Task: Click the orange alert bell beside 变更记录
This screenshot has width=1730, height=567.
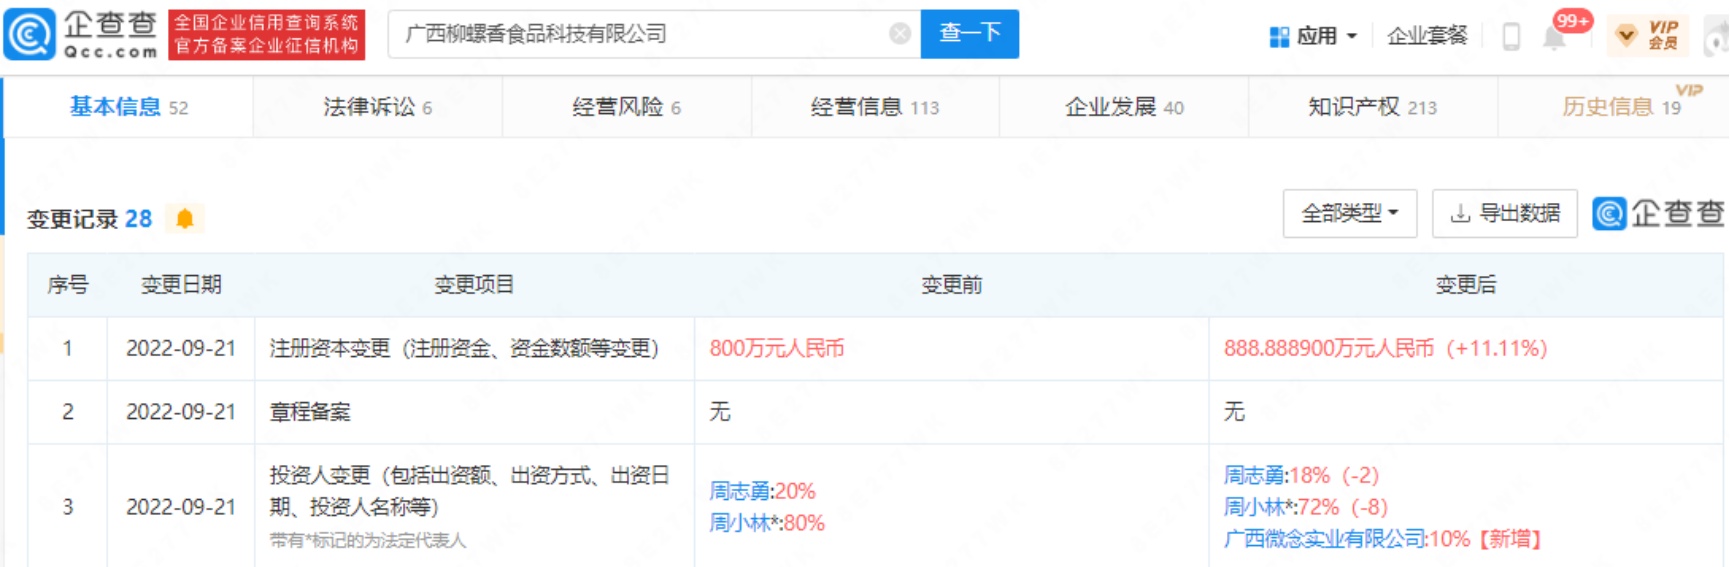Action: point(185,218)
